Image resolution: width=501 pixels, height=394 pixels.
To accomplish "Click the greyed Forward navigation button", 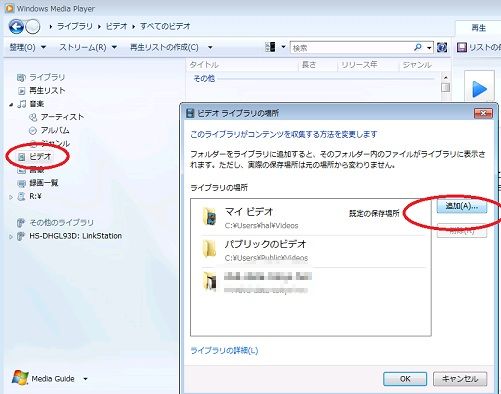I will coord(33,27).
